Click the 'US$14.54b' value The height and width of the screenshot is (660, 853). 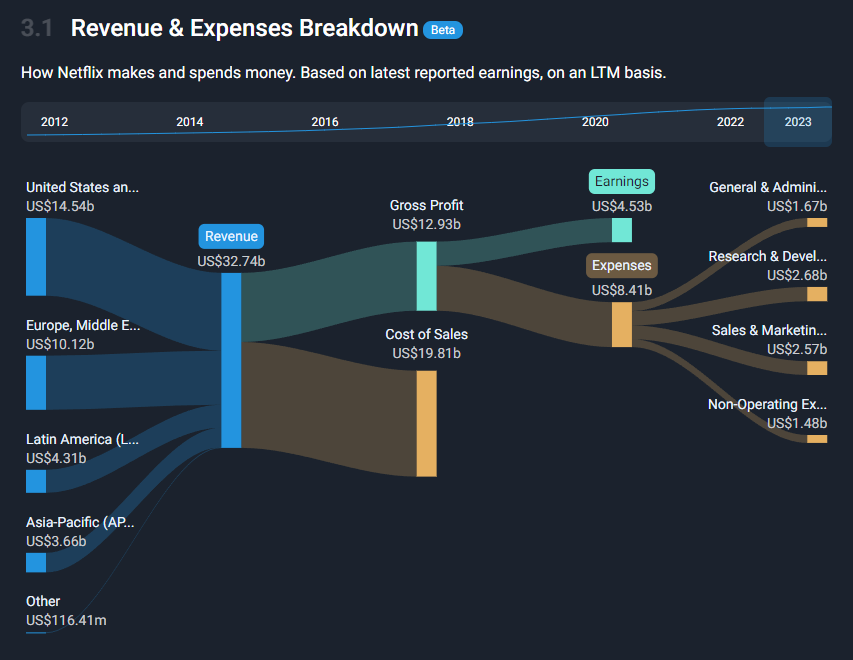(x=60, y=206)
